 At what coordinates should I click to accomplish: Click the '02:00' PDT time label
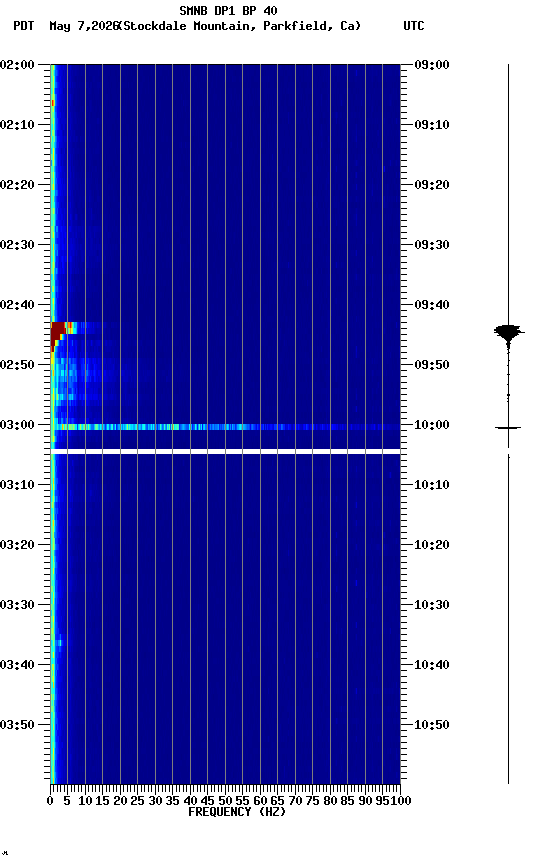tap(17, 64)
